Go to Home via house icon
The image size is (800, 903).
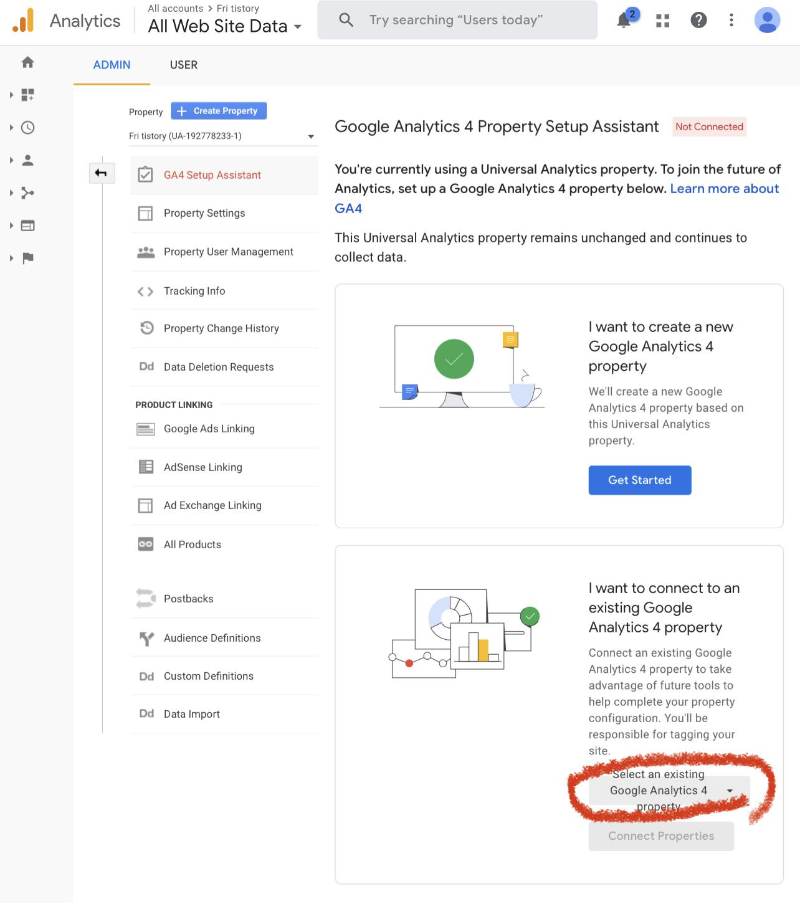[x=28, y=62]
